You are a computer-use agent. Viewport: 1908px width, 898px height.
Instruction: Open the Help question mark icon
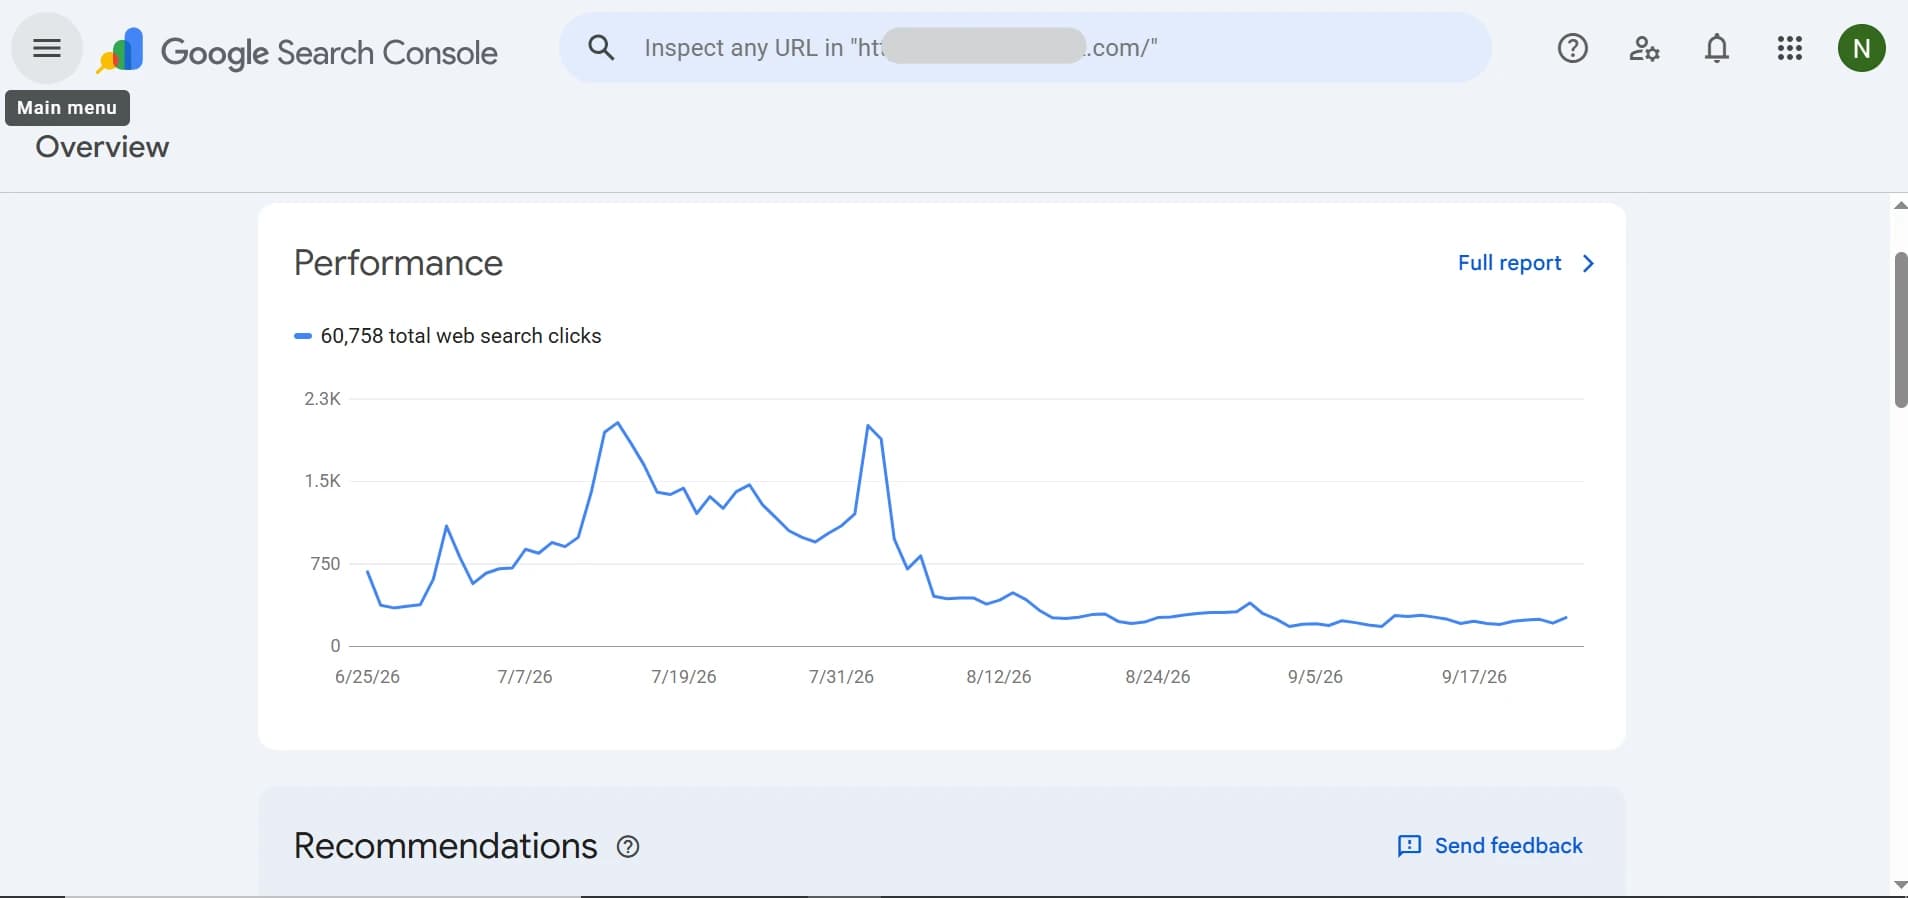click(1573, 48)
